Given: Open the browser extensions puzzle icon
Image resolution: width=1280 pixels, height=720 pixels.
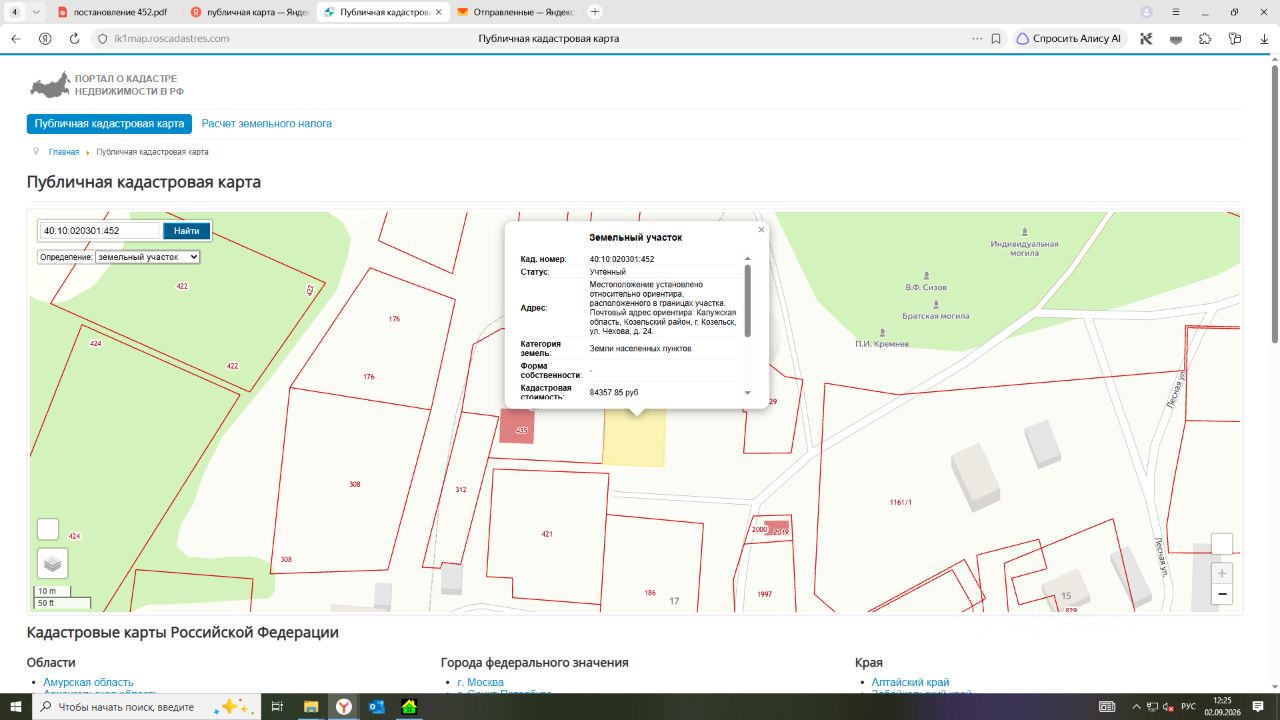Looking at the screenshot, I should pos(1205,39).
